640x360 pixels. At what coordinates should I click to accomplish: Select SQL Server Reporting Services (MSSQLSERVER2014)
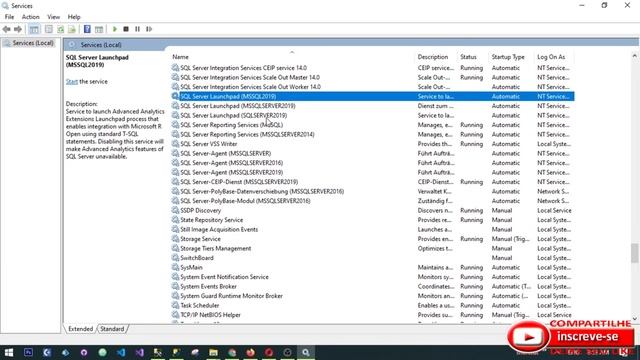tap(372, 134)
